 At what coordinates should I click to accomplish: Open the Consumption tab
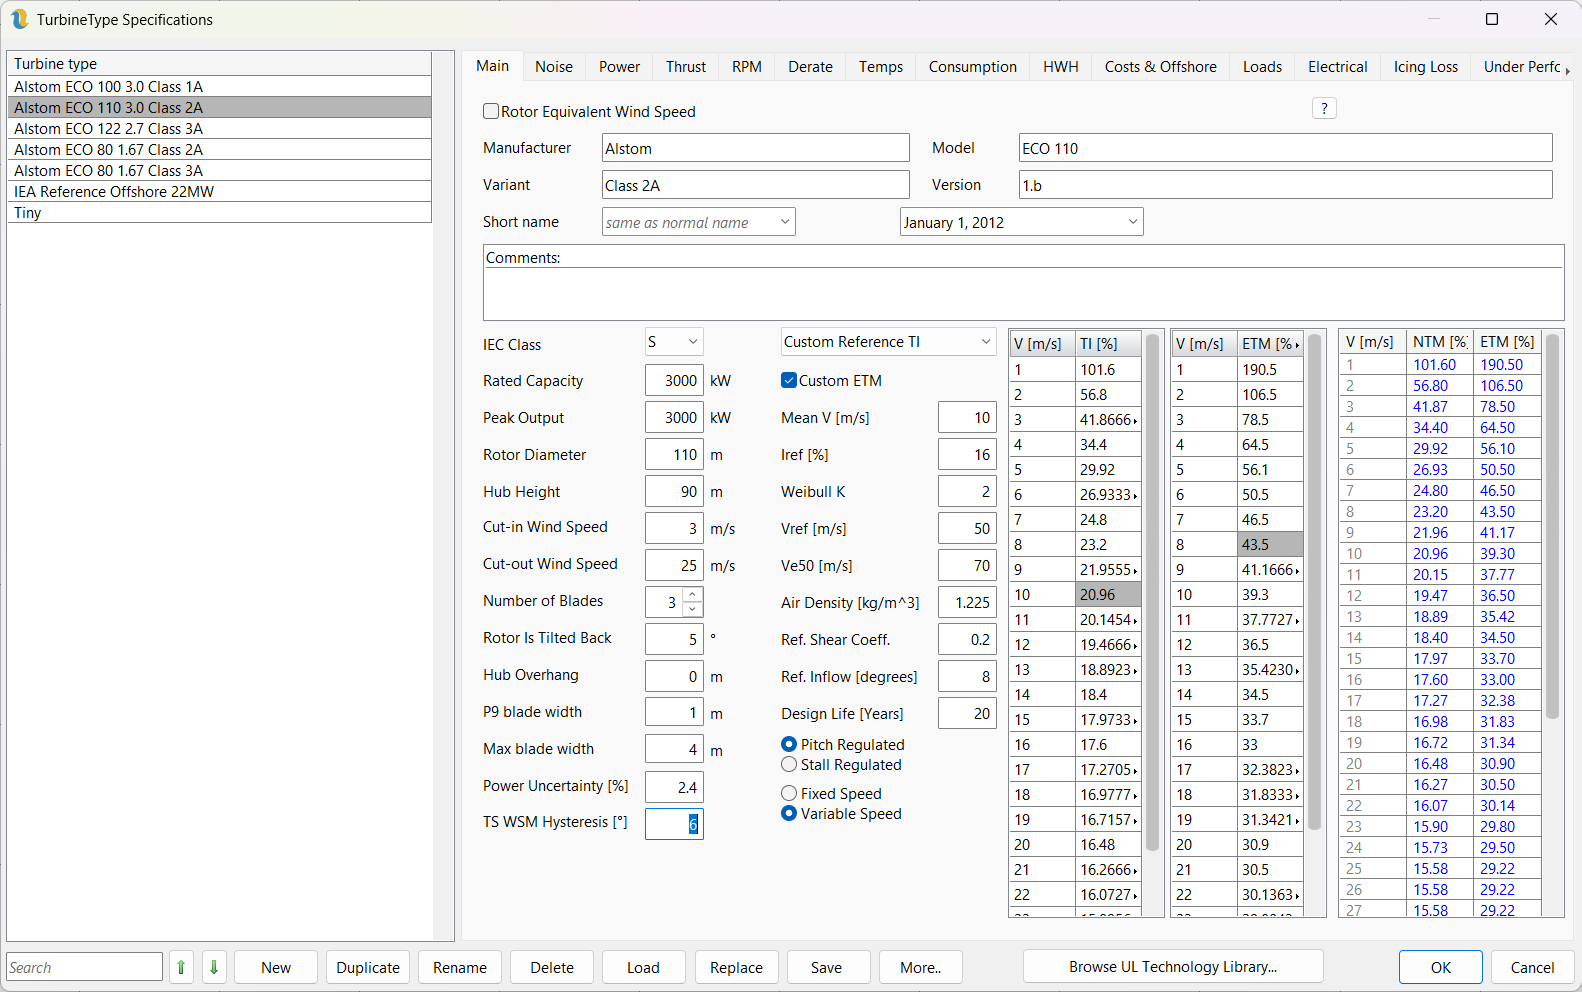[x=973, y=67]
